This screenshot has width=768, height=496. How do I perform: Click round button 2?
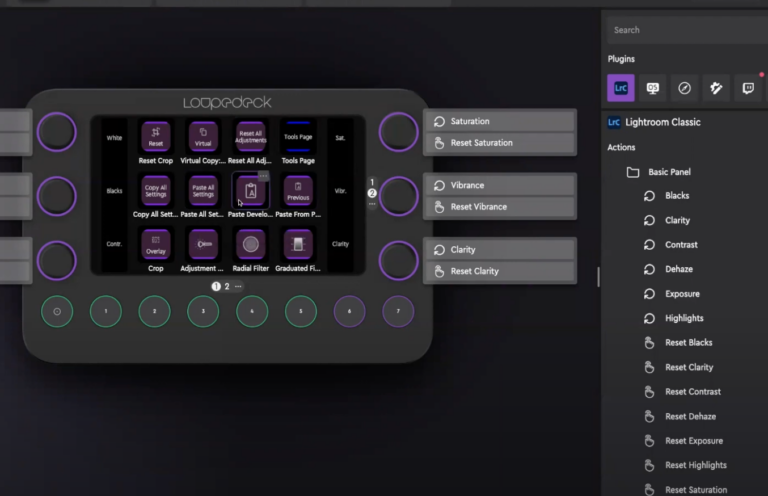154,311
